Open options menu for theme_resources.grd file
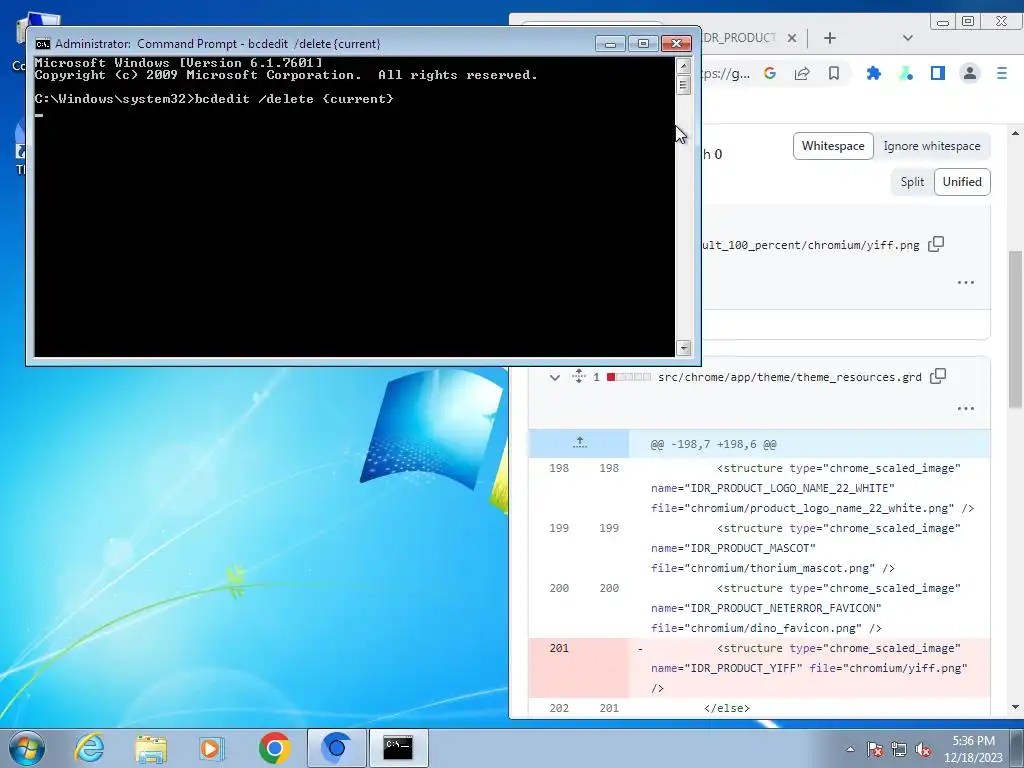The image size is (1024, 768). coord(965,409)
